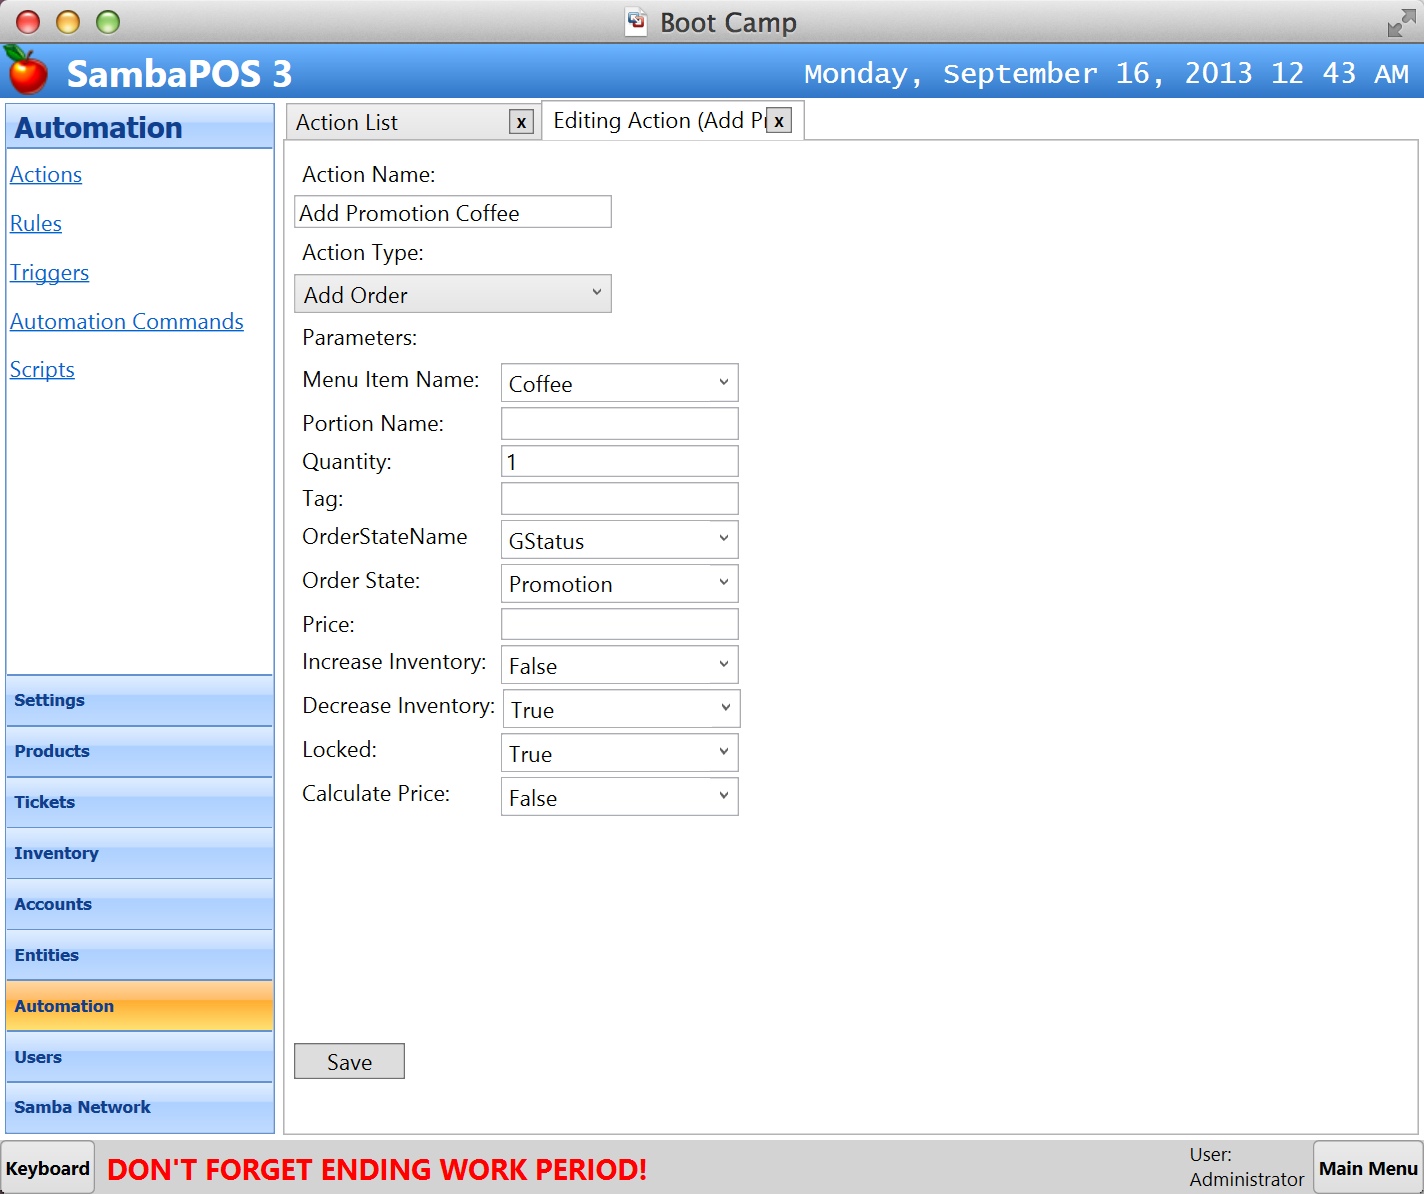Change the Decrease Inventory dropdown value
Viewport: 1424px width, 1194px height.
tap(620, 709)
